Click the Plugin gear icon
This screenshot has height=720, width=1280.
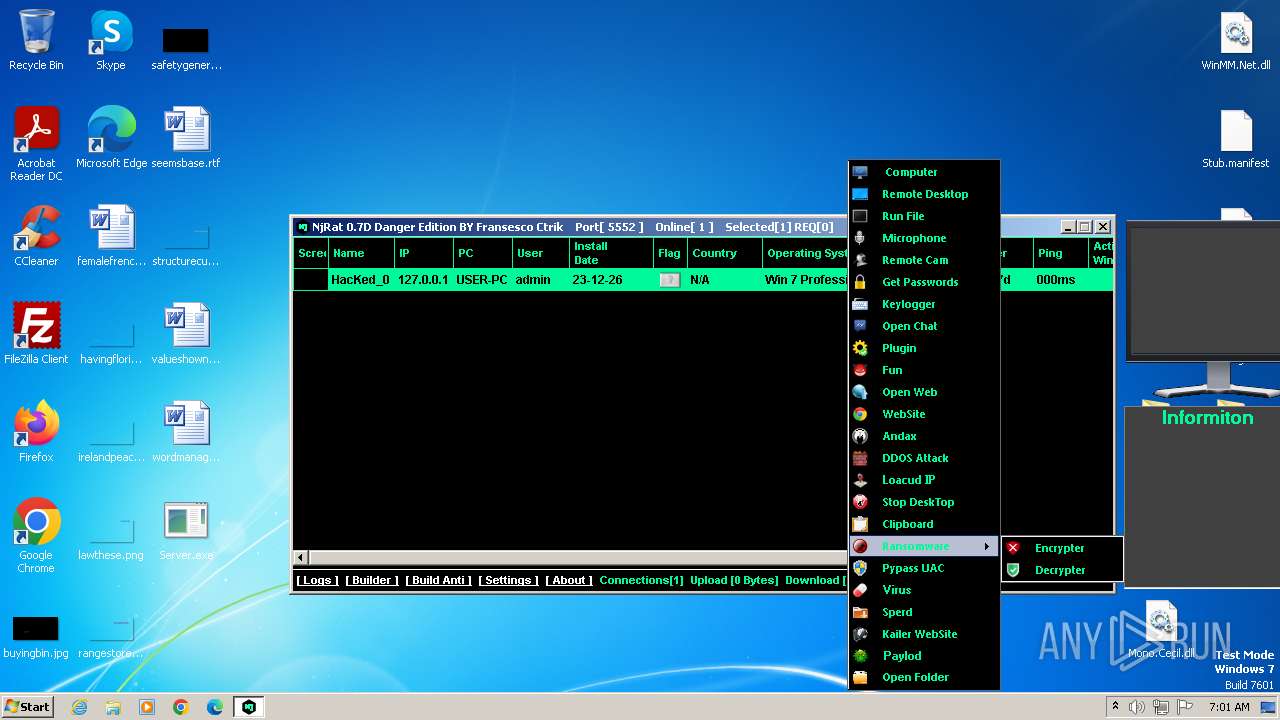860,348
